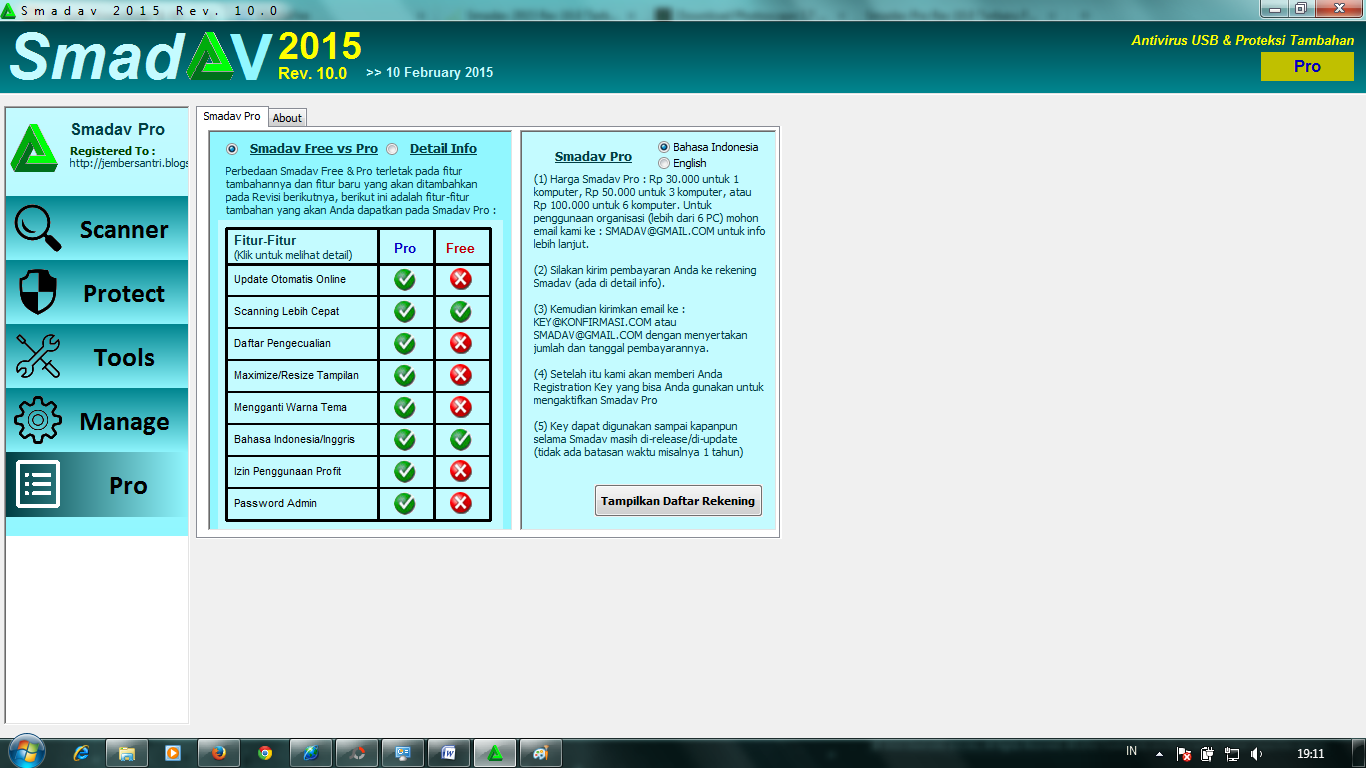Open the Pro list icon in sidebar
This screenshot has width=1366, height=768.
click(x=38, y=485)
